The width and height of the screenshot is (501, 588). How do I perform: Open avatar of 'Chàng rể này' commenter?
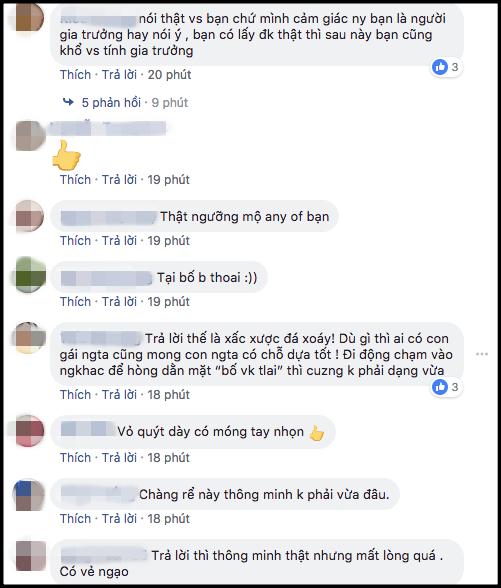point(29,495)
